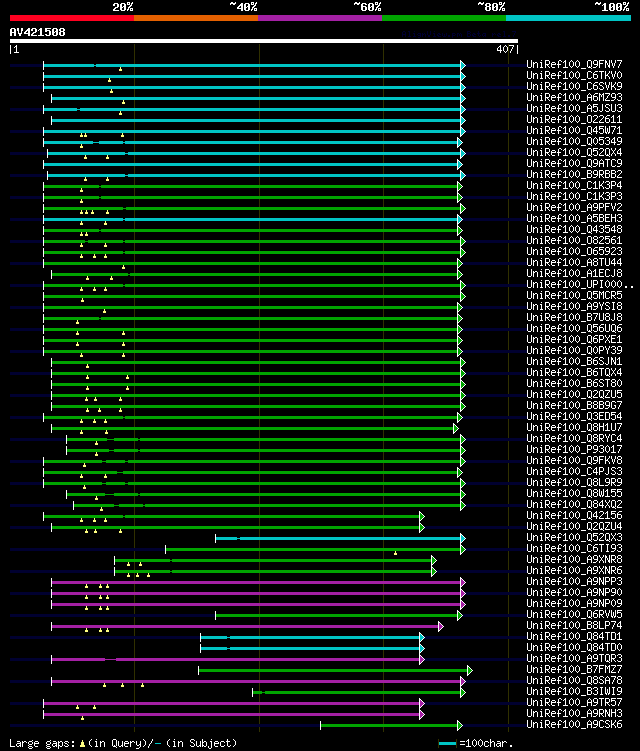Select the UniRef100_O65923 label
This screenshot has width=640, height=751.
(574, 251)
